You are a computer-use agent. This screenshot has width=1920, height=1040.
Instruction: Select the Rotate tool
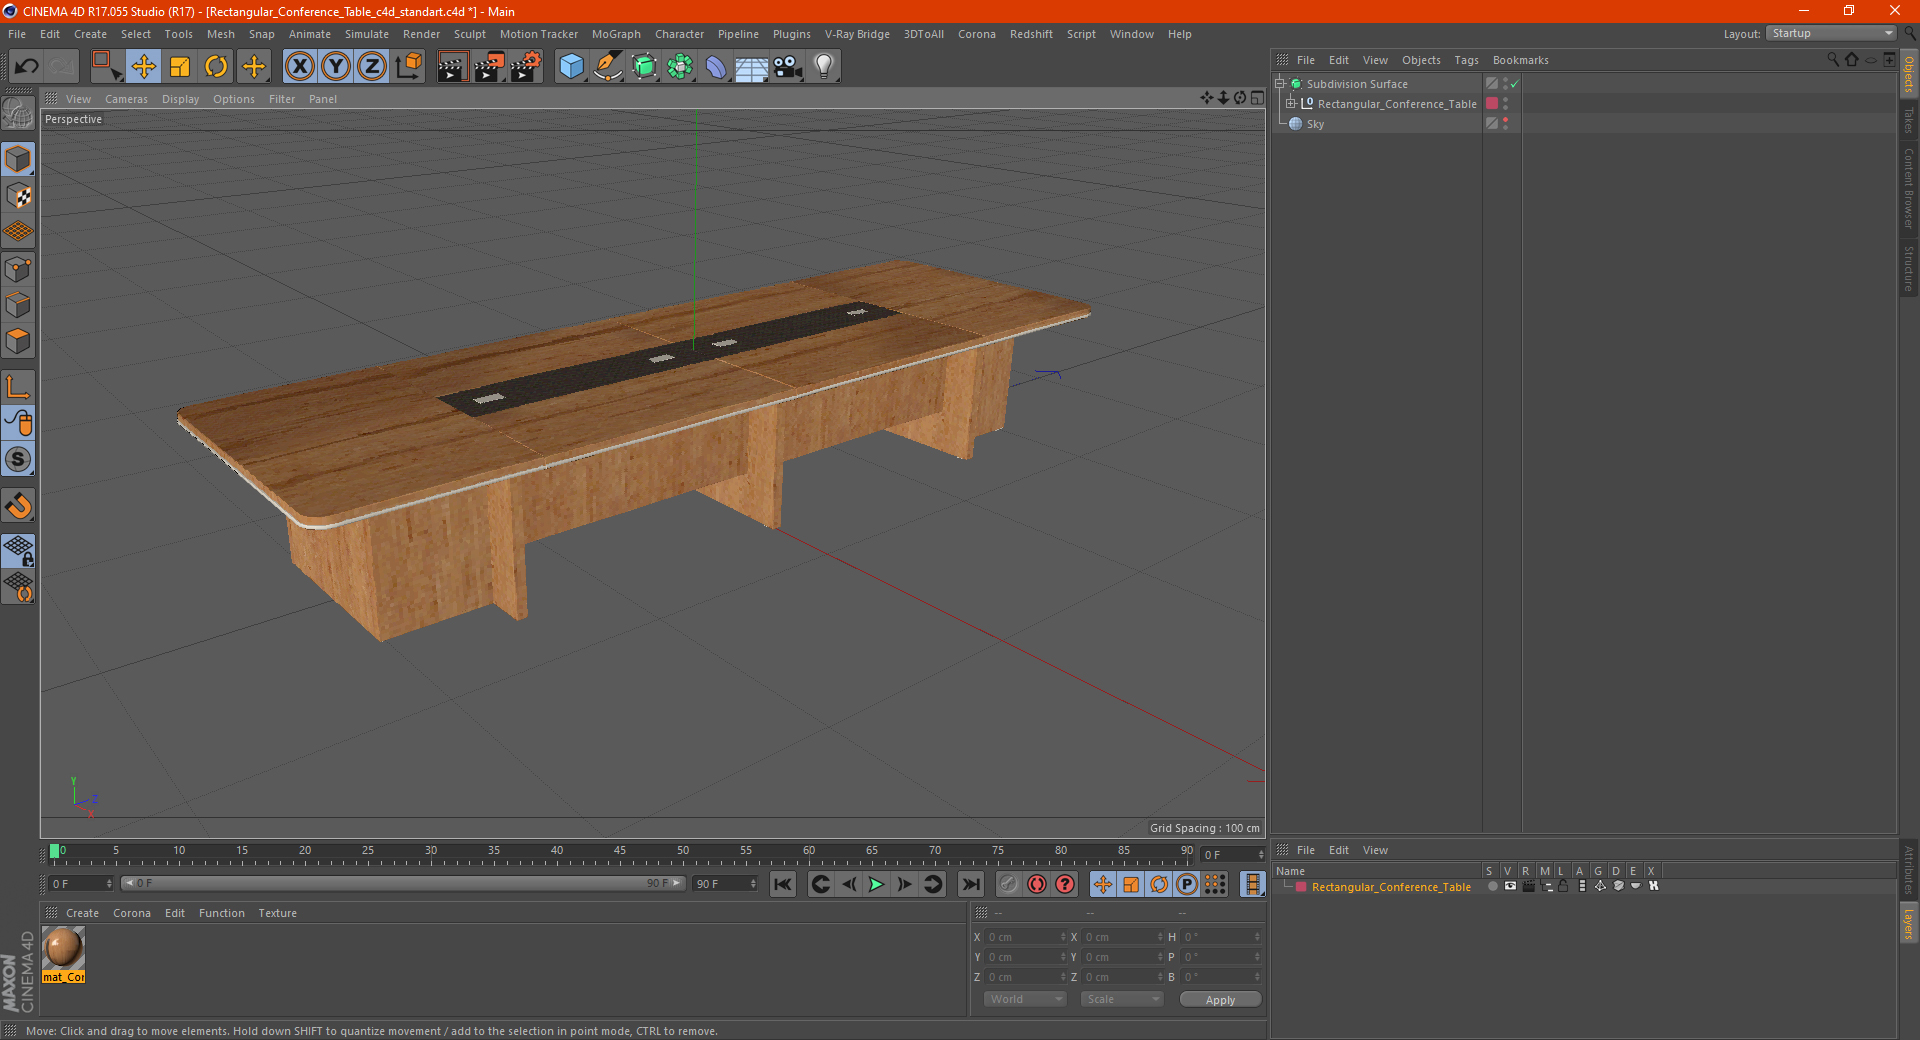[216, 67]
